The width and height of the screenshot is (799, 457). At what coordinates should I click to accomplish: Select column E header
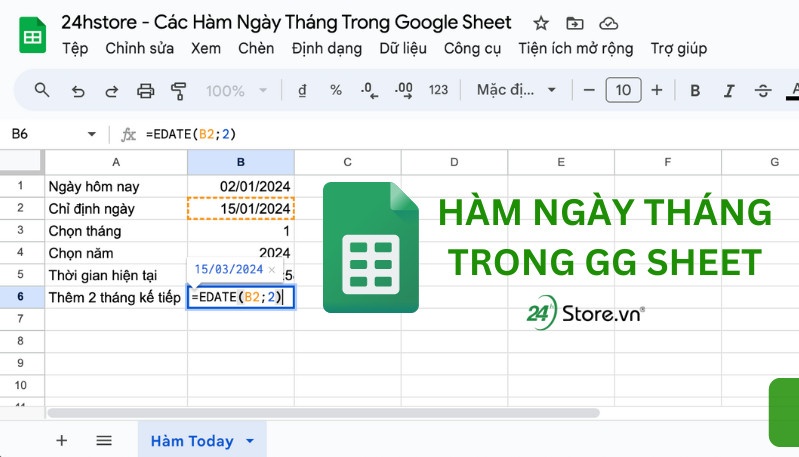click(x=561, y=162)
